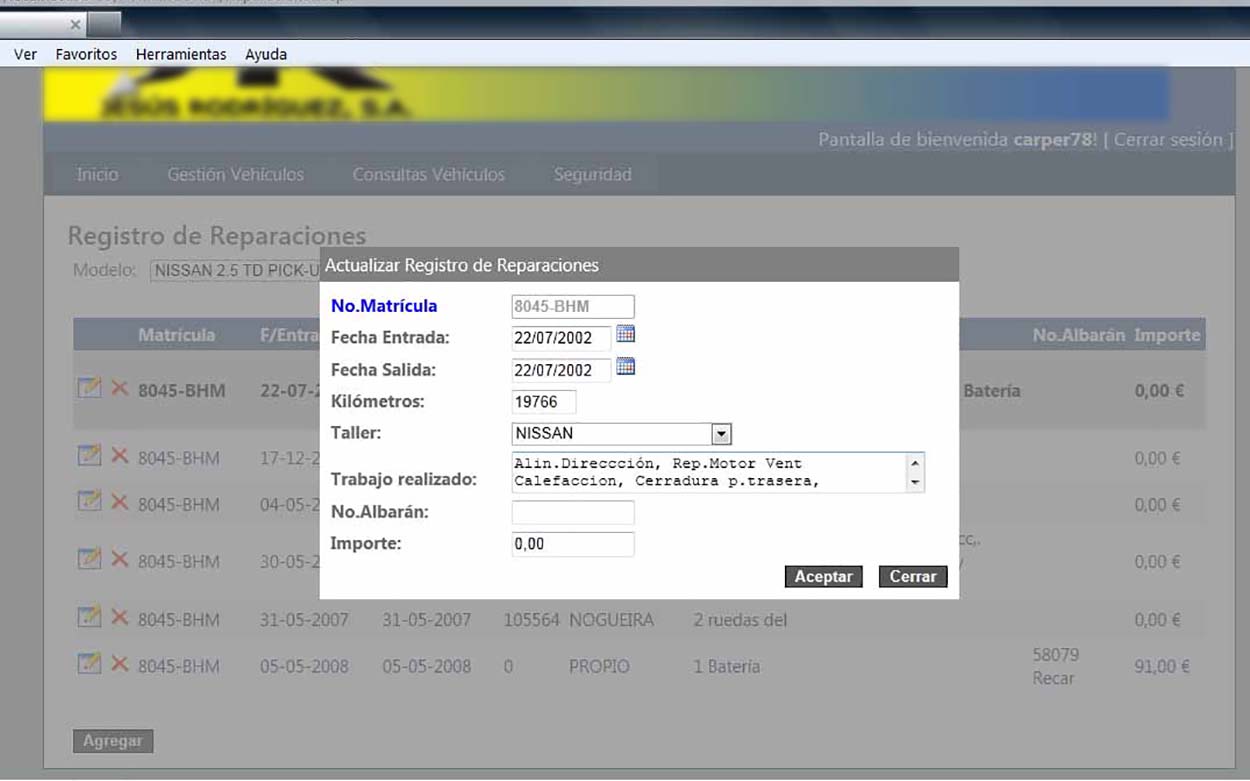Image resolution: width=1250 pixels, height=781 pixels.
Task: Open the Modelo dropdown list
Action: point(235,271)
